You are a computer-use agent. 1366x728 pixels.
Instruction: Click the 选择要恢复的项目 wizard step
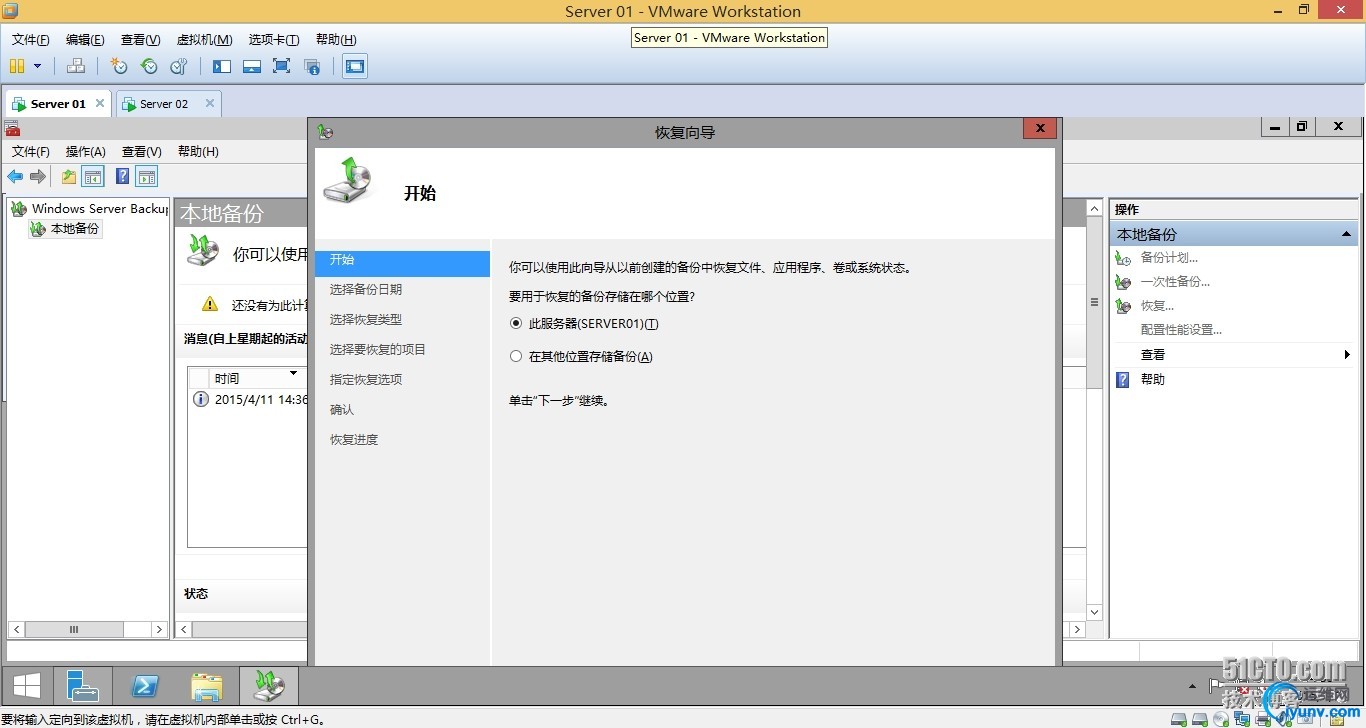(x=378, y=350)
